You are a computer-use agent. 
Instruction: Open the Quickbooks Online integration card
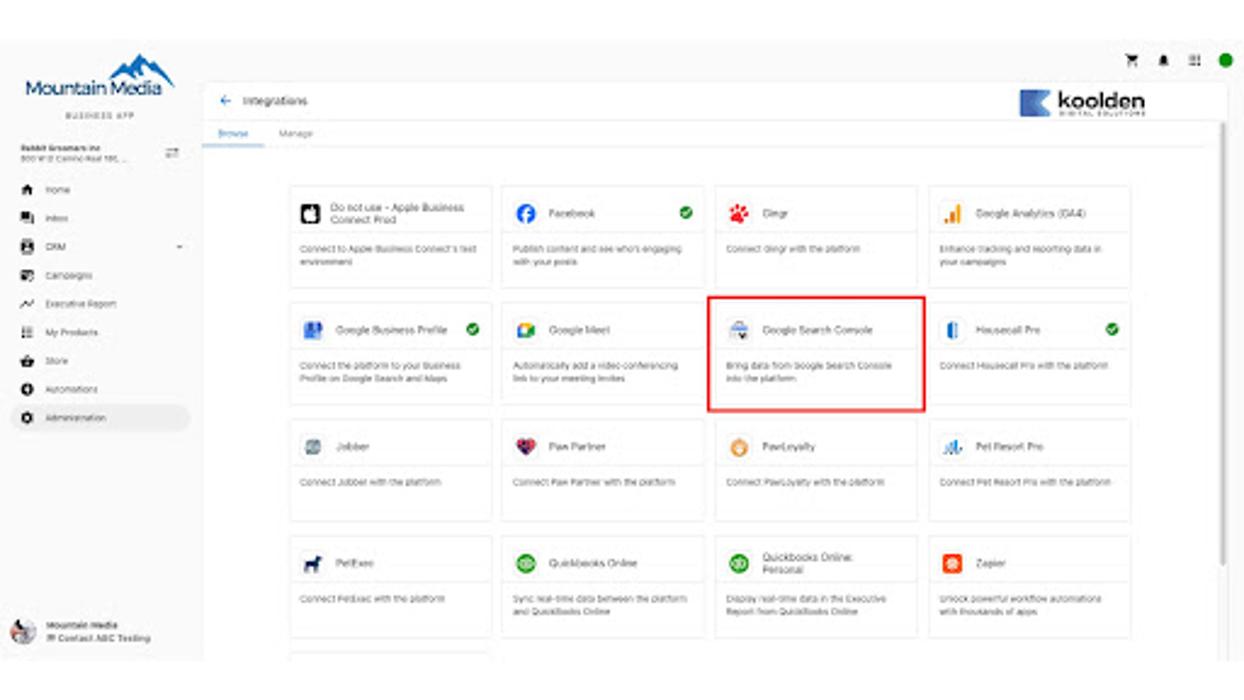coord(602,586)
